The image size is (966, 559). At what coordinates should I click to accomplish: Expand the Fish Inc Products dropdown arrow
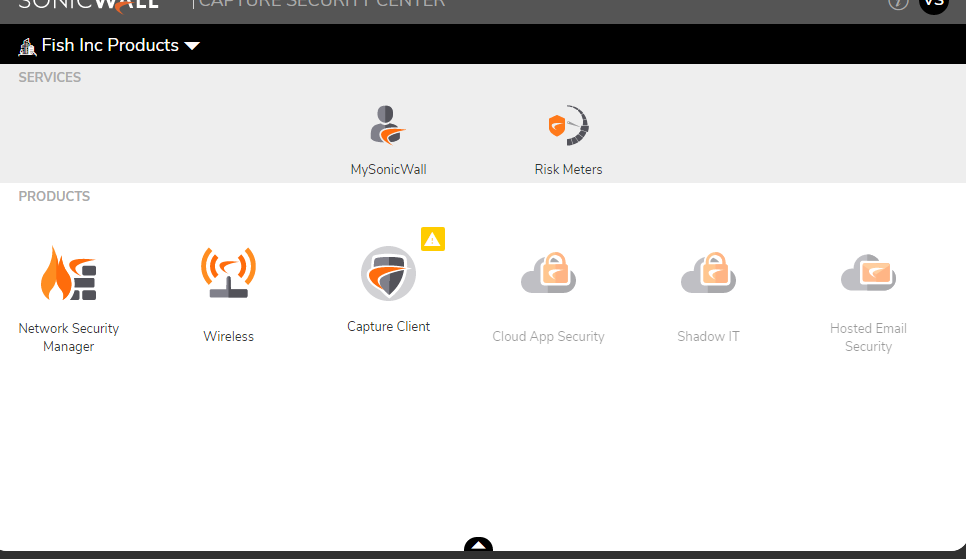tap(192, 46)
